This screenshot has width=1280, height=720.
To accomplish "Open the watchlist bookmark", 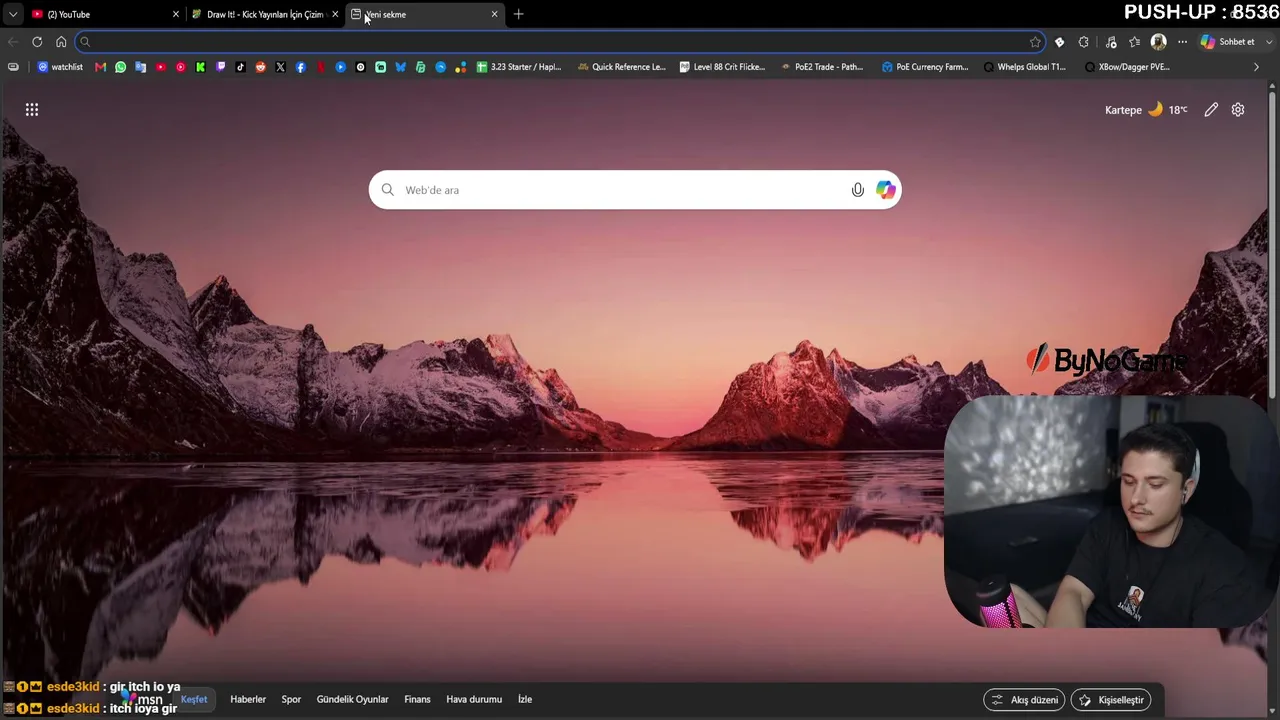I will [60, 67].
